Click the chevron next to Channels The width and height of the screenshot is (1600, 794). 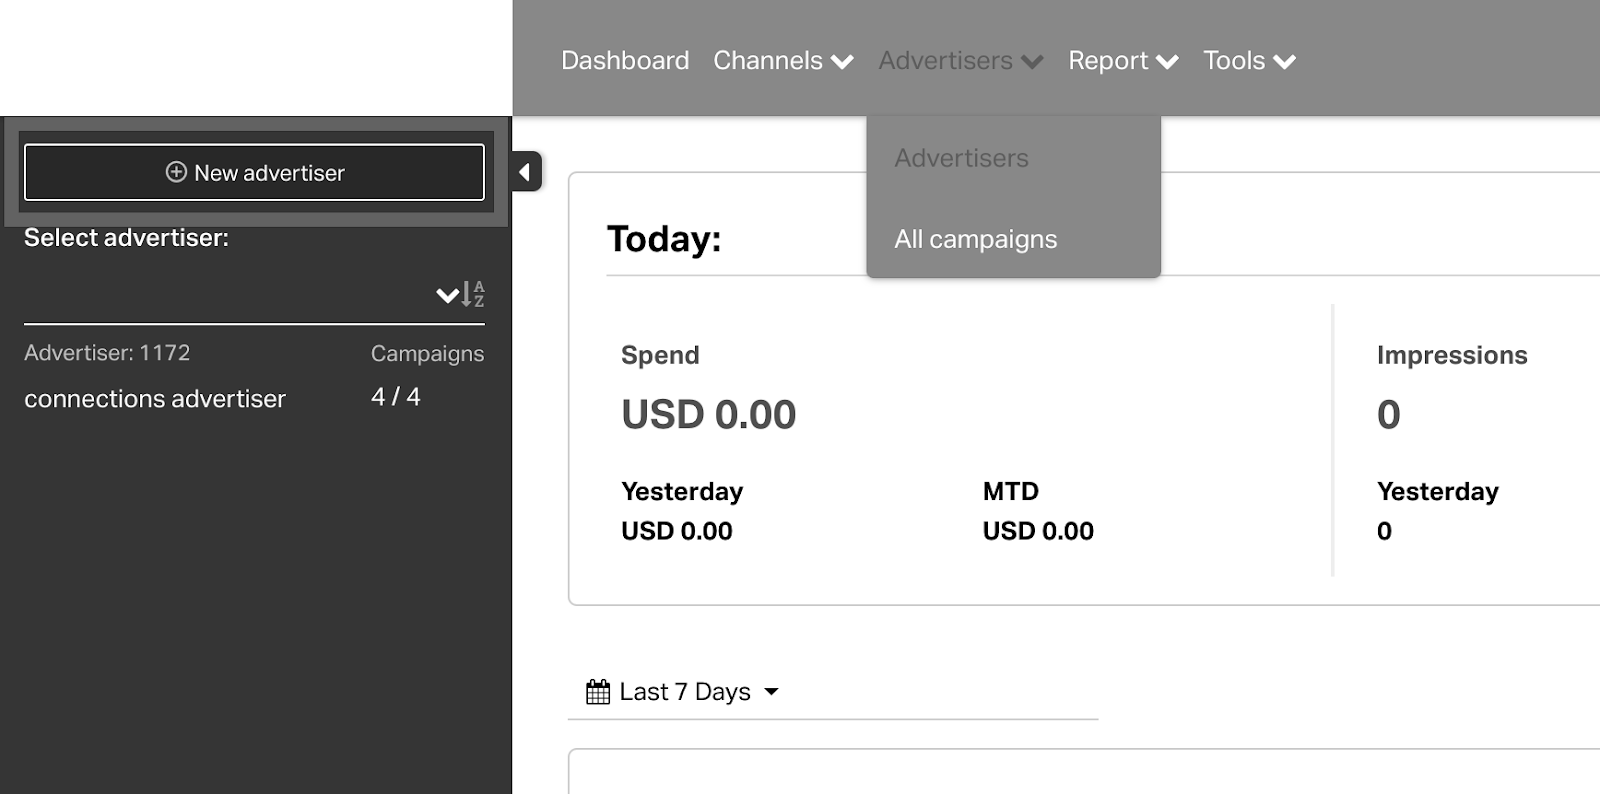[842, 62]
